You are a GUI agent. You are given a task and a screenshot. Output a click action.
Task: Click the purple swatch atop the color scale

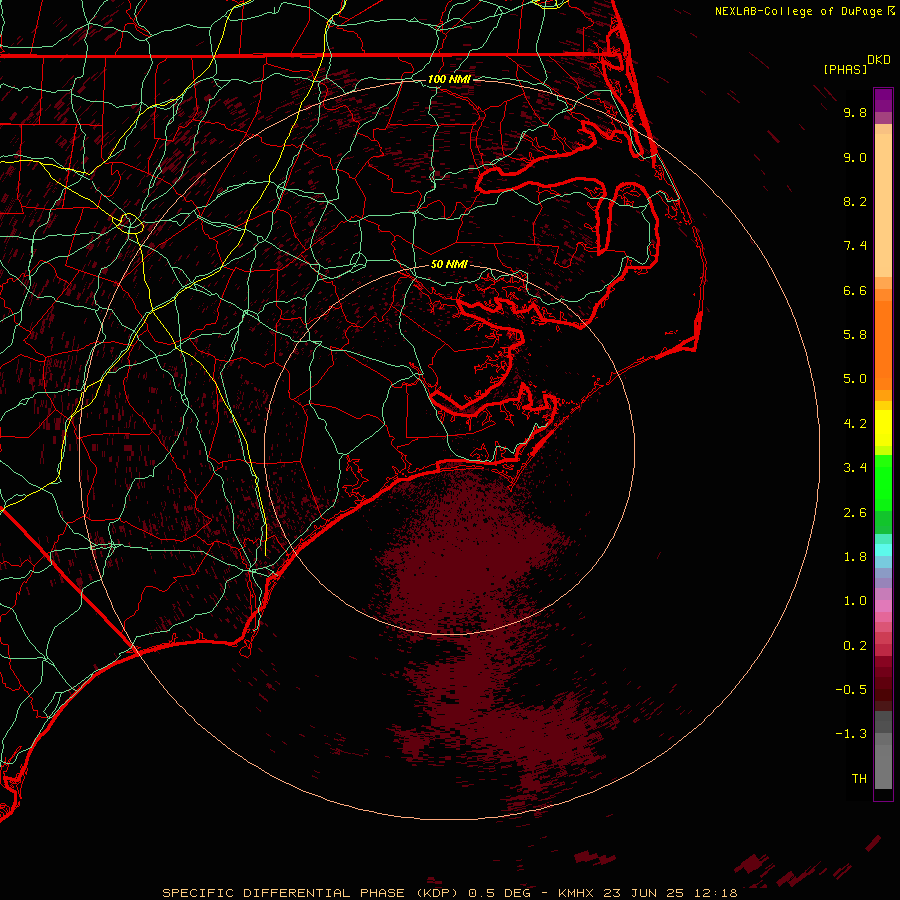pos(883,100)
